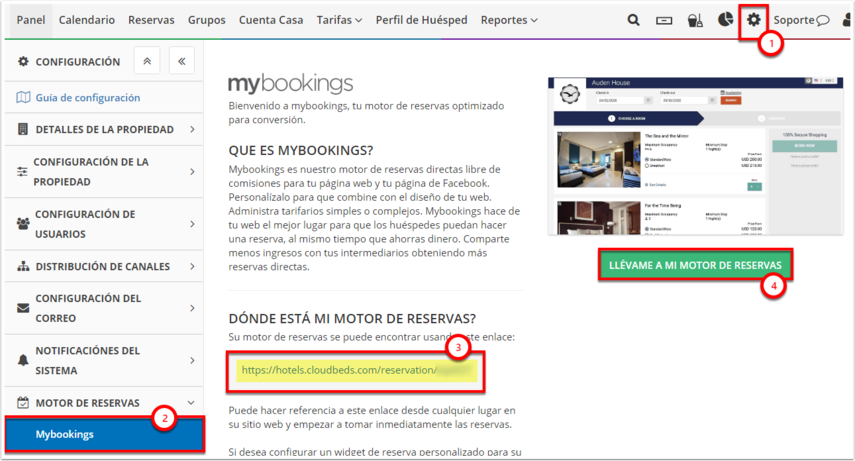Click Llévame a mi motor de reservas button
Image resolution: width=855 pixels, height=461 pixels.
[x=695, y=265]
